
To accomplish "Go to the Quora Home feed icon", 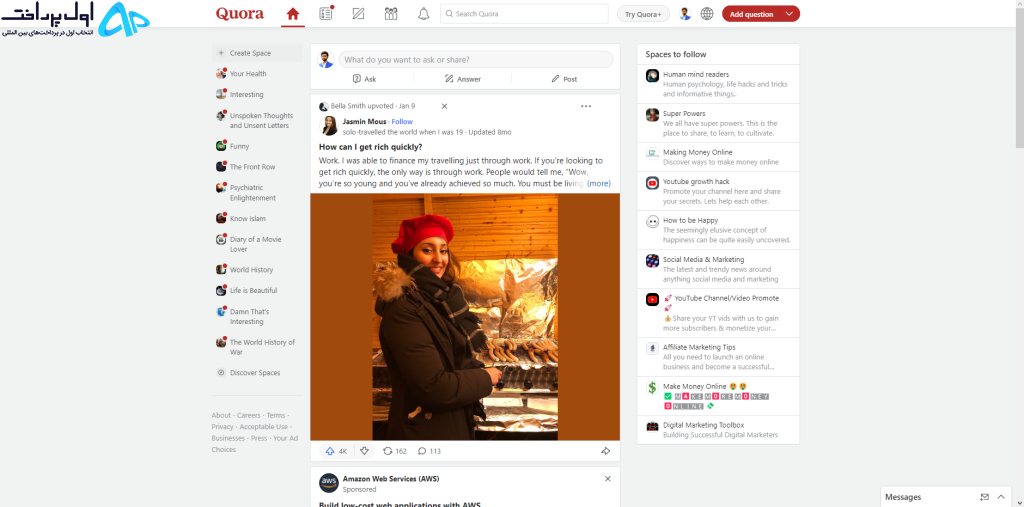I will pos(293,14).
